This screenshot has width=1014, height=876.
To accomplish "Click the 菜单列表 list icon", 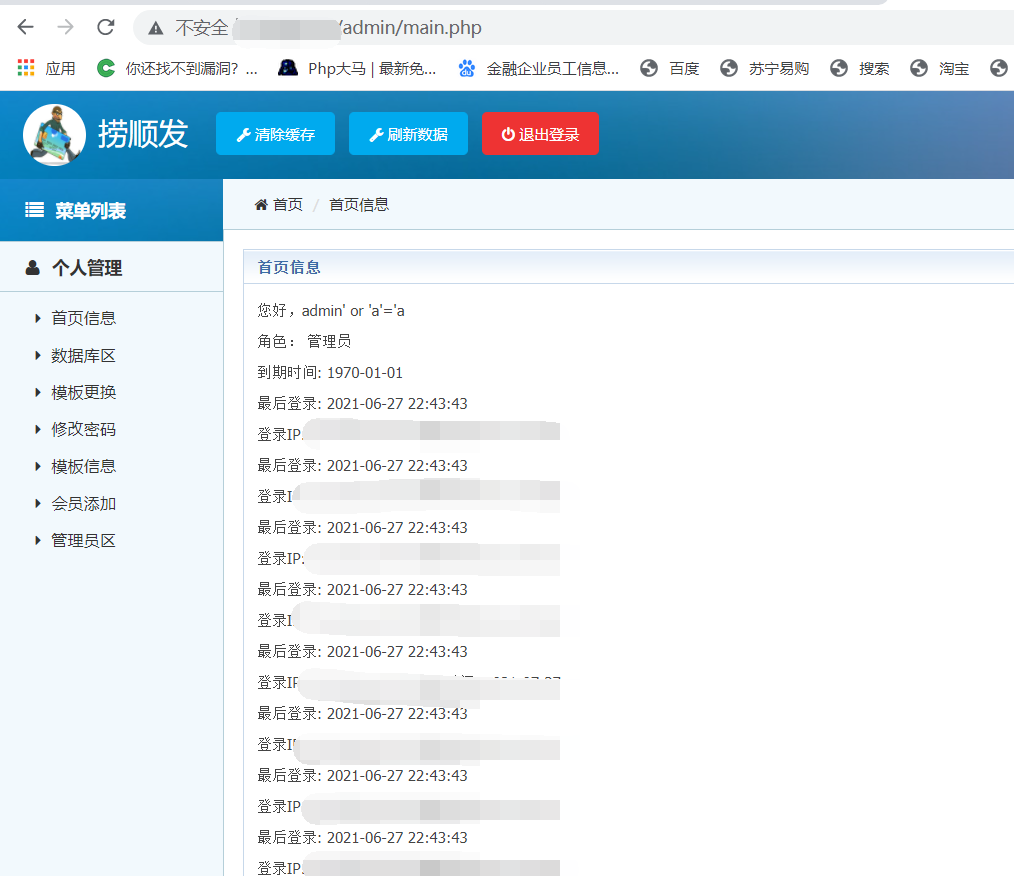I will click(x=34, y=210).
